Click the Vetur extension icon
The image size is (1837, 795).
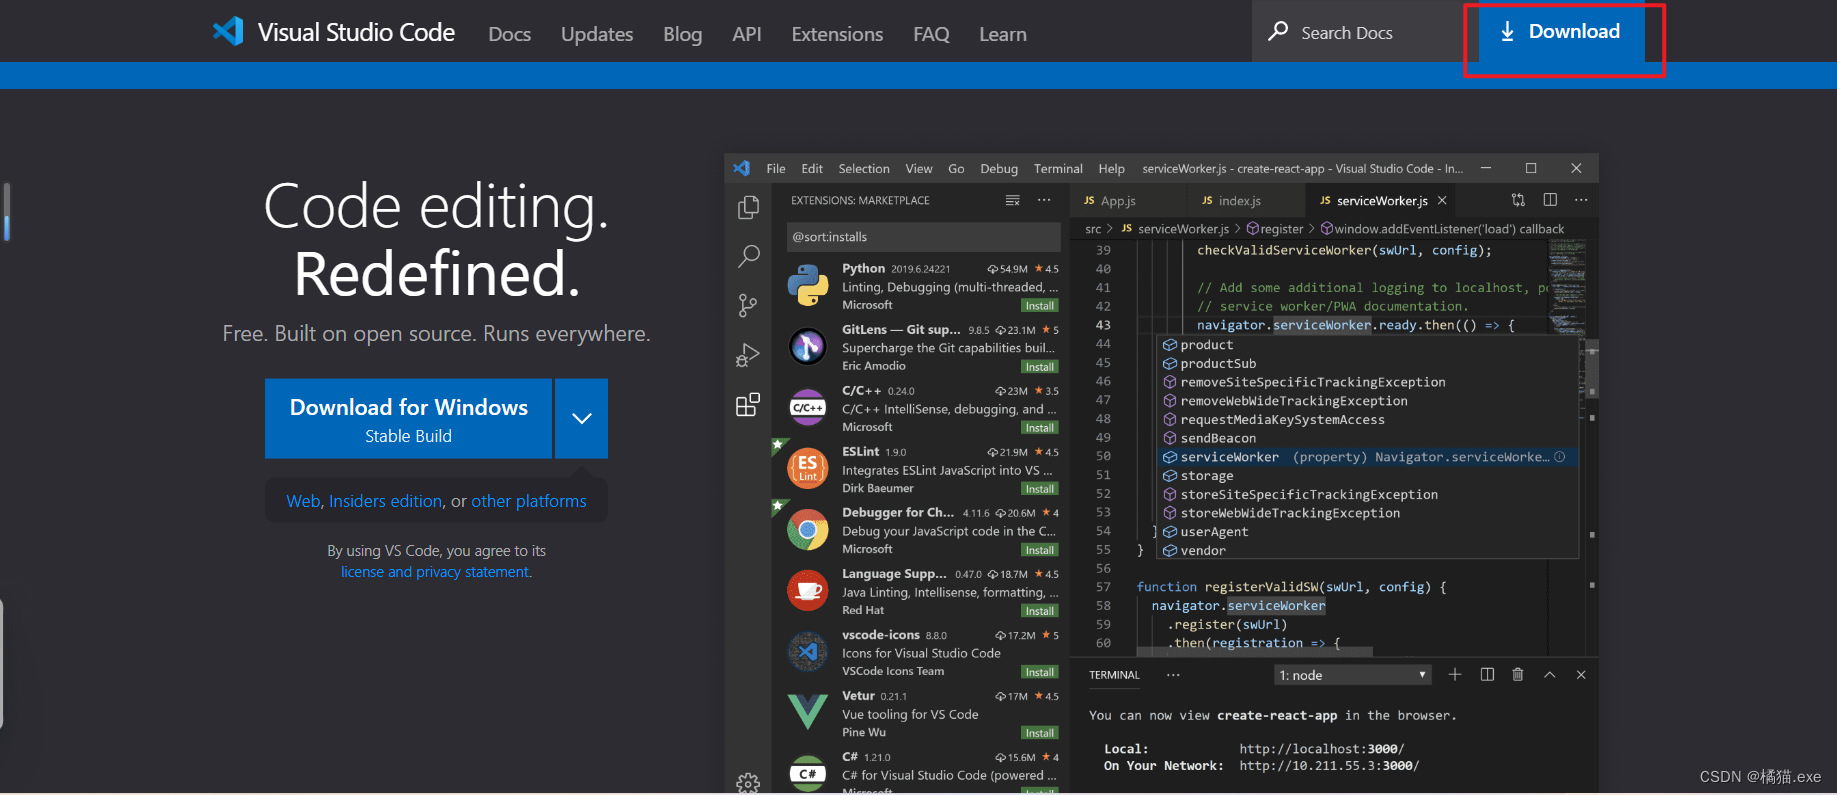pos(808,712)
